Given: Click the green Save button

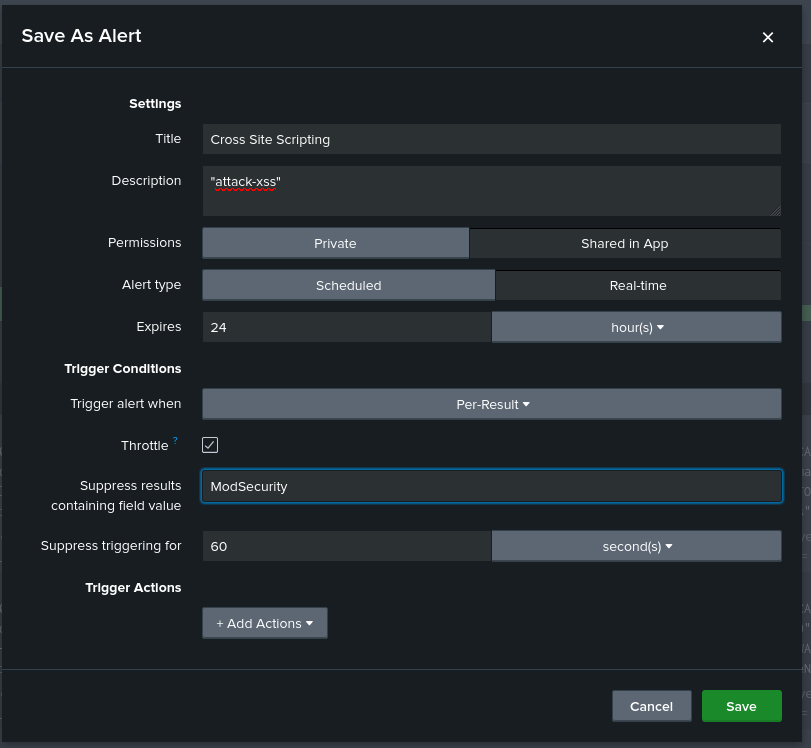Looking at the screenshot, I should pyautogui.click(x=741, y=706).
